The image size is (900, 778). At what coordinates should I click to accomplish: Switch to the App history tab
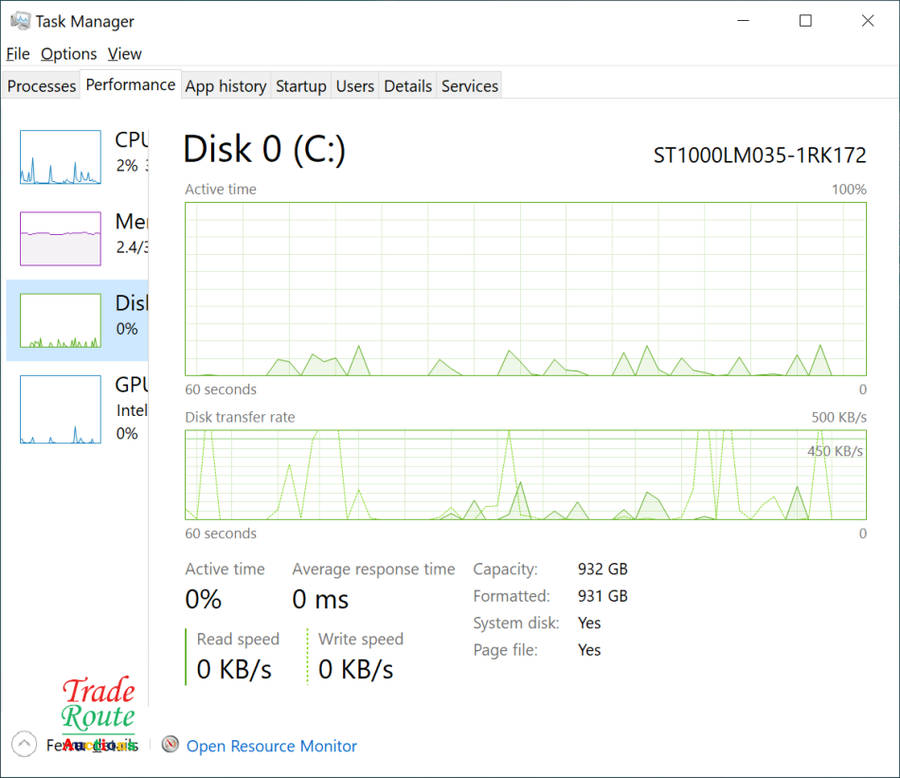click(225, 86)
